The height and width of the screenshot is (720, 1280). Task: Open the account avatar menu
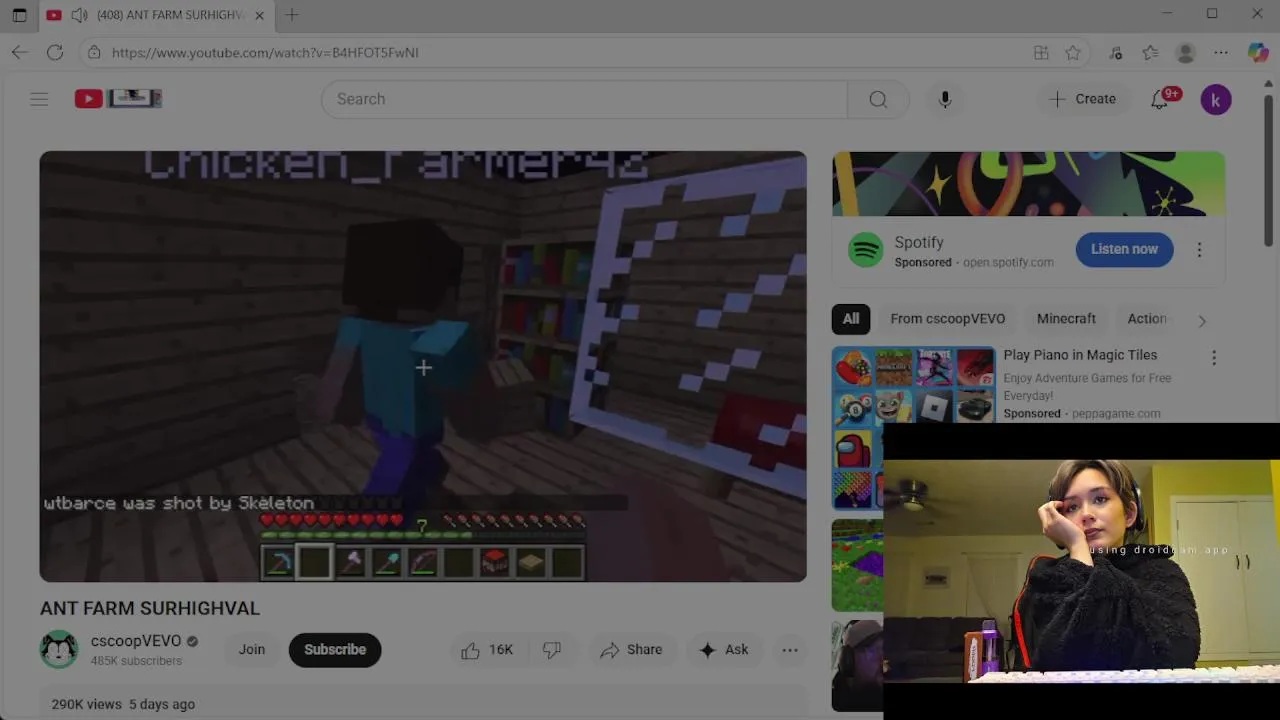[1216, 99]
